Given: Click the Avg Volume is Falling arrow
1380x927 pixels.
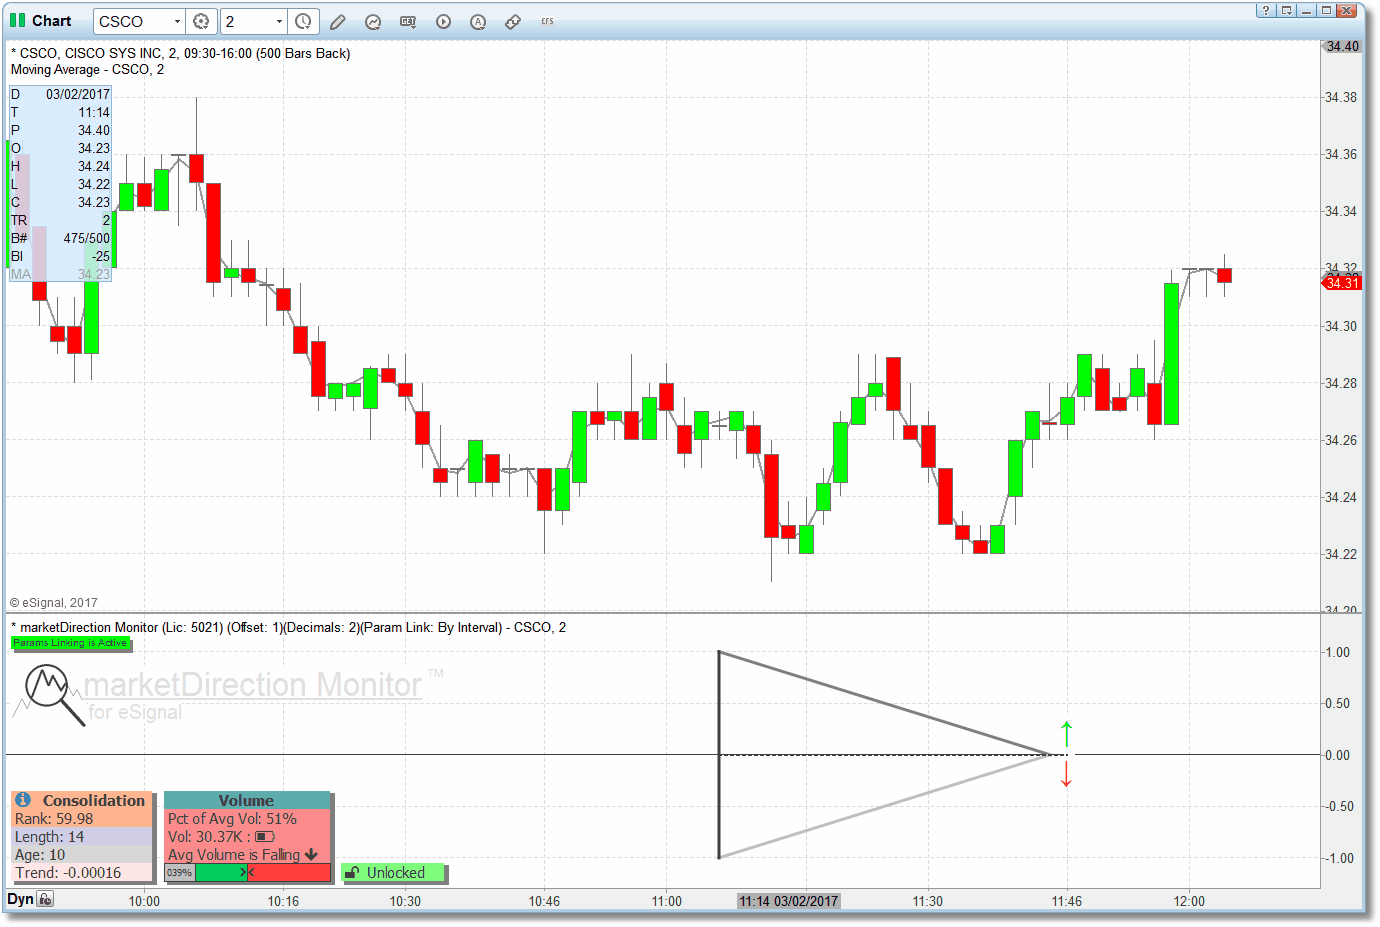Looking at the screenshot, I should [311, 855].
